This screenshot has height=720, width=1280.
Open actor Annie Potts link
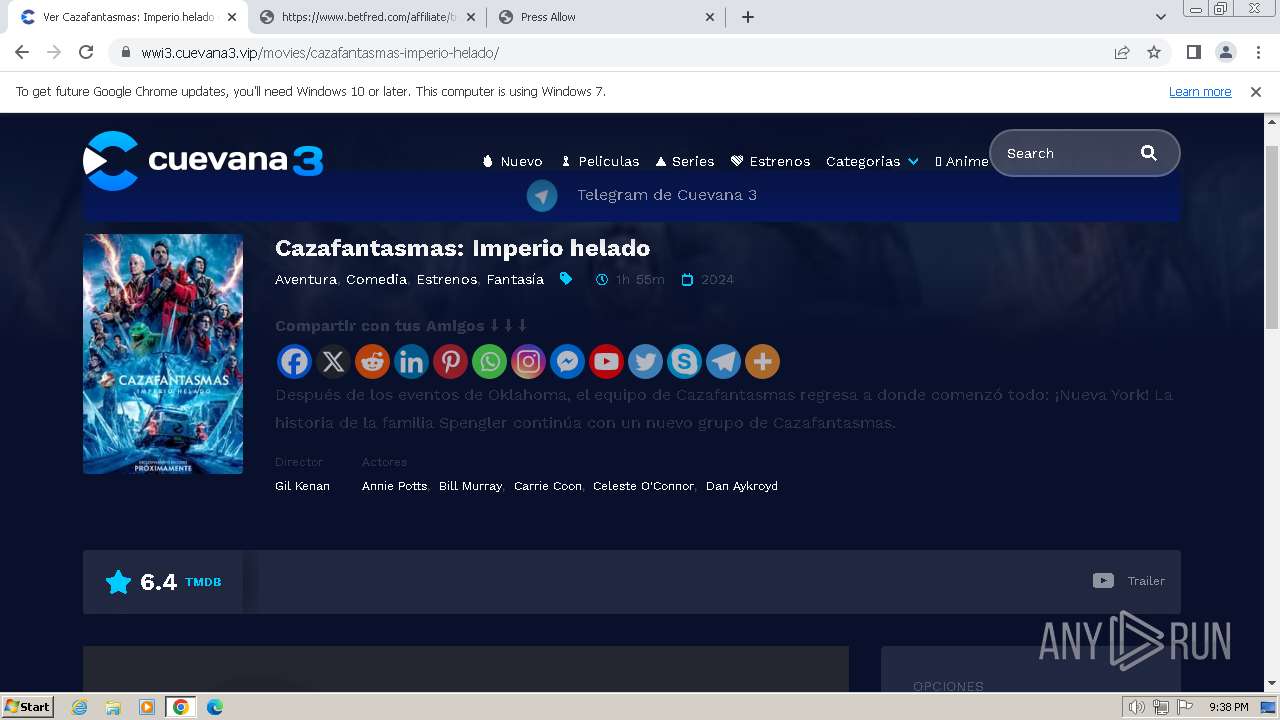tap(394, 486)
